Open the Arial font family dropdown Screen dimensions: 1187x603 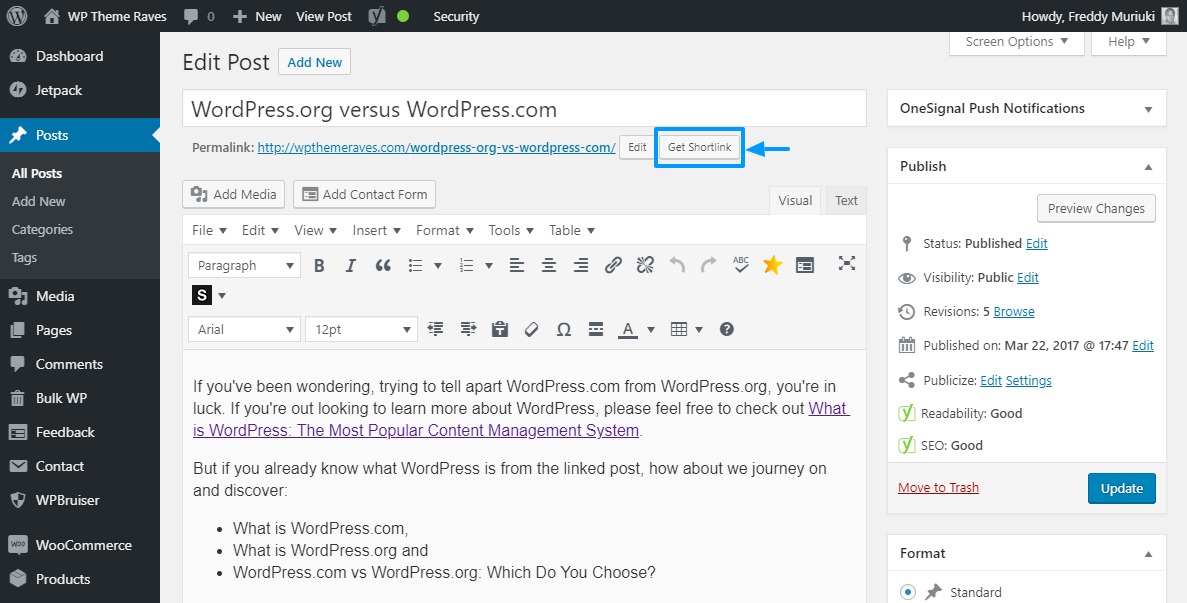244,330
